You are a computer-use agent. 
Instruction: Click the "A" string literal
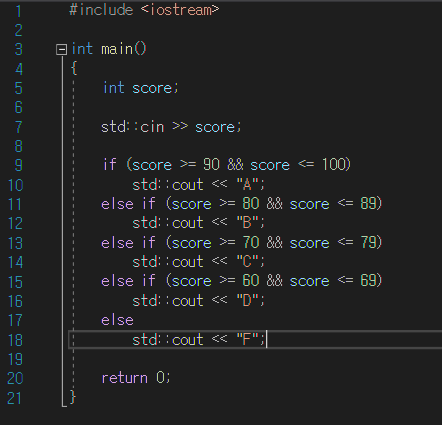[247, 184]
